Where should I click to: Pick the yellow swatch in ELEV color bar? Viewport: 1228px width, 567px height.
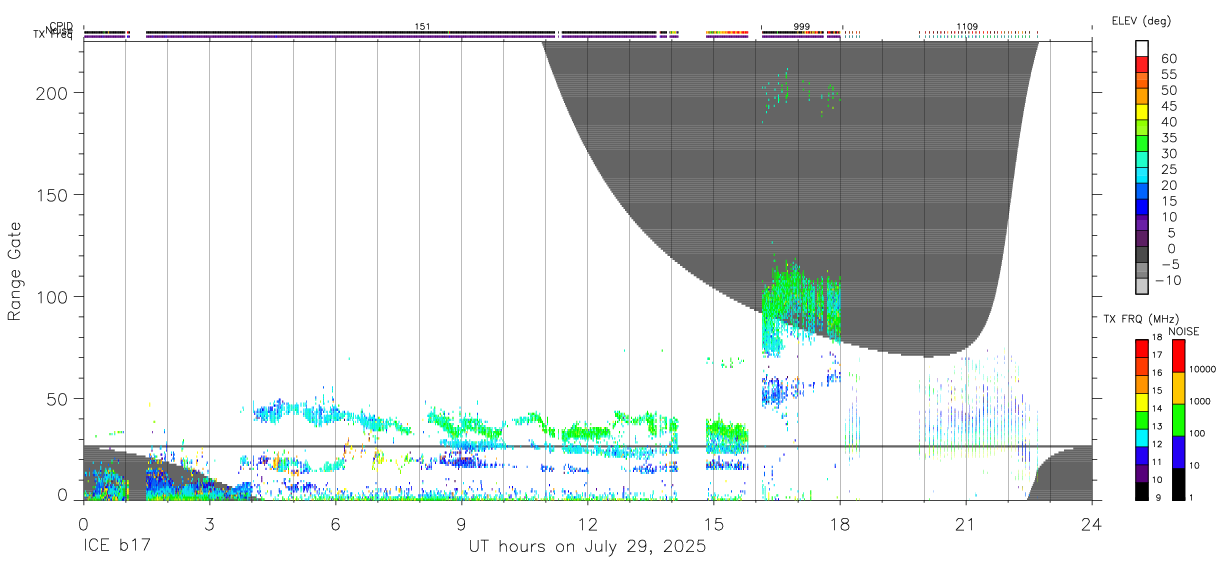pyautogui.click(x=1142, y=111)
